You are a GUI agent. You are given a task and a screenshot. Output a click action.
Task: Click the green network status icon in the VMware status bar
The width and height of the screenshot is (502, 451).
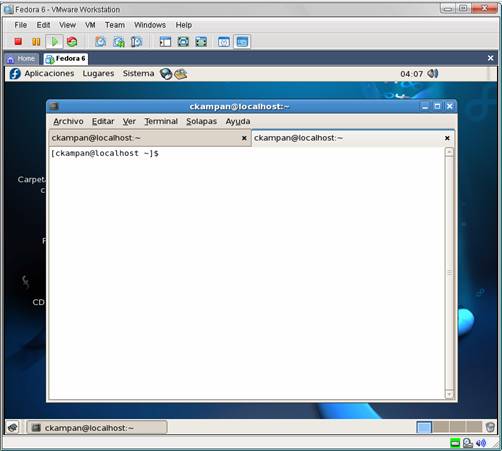click(455, 443)
